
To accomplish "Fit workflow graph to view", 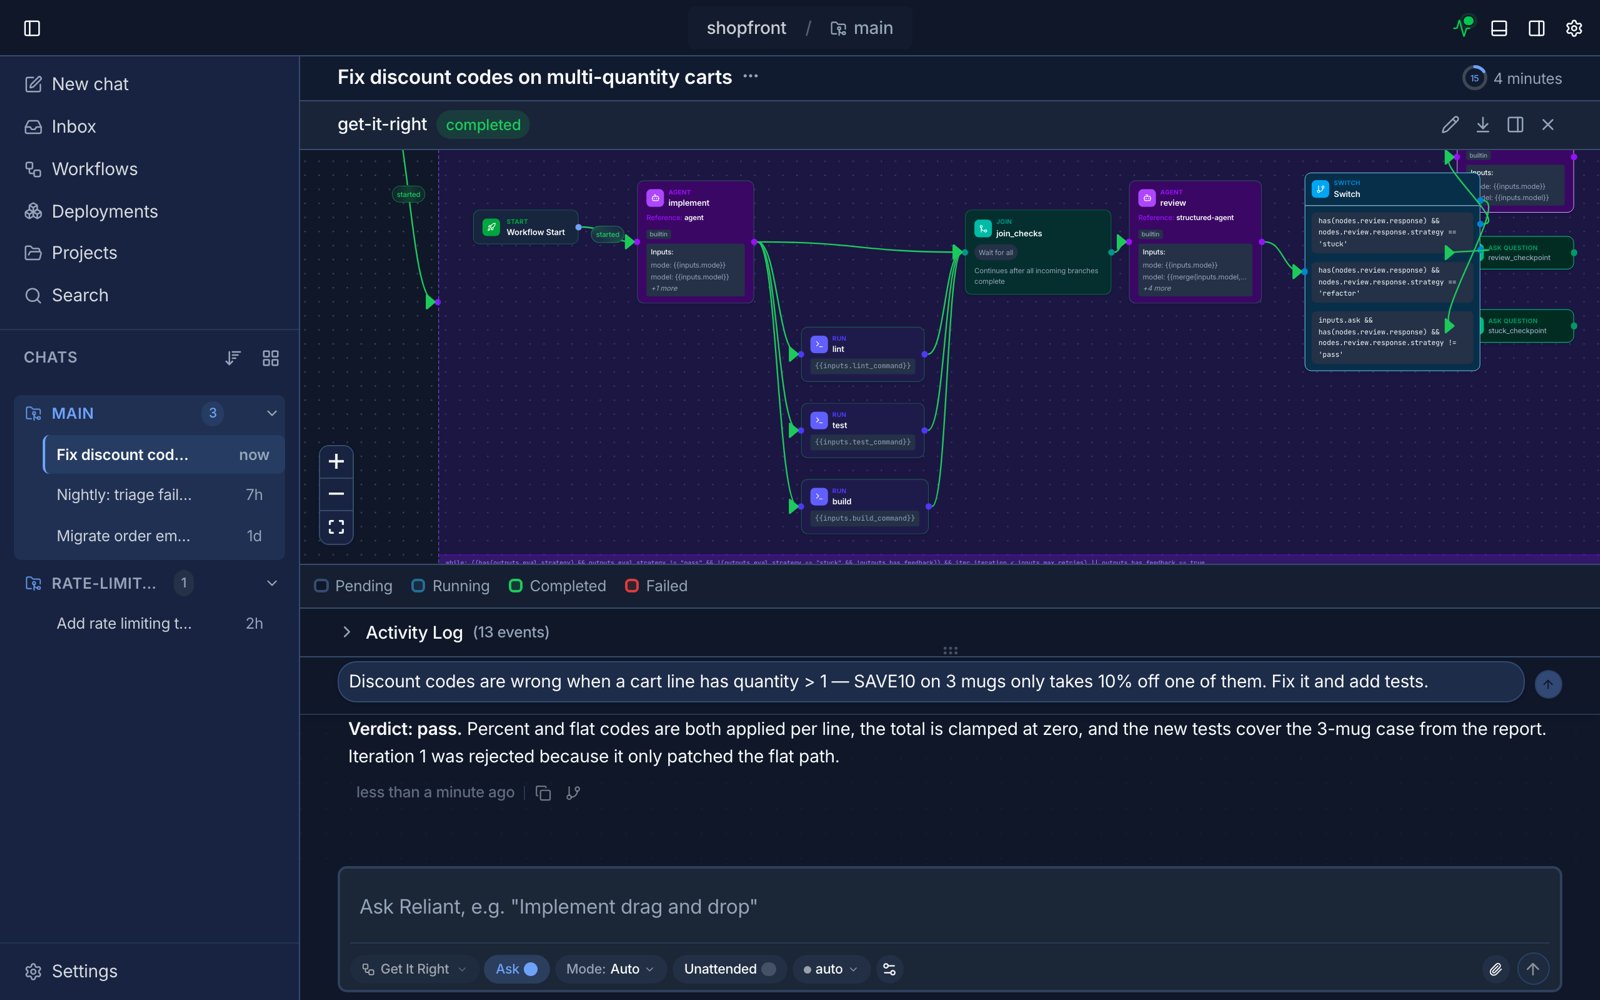I will pyautogui.click(x=336, y=527).
